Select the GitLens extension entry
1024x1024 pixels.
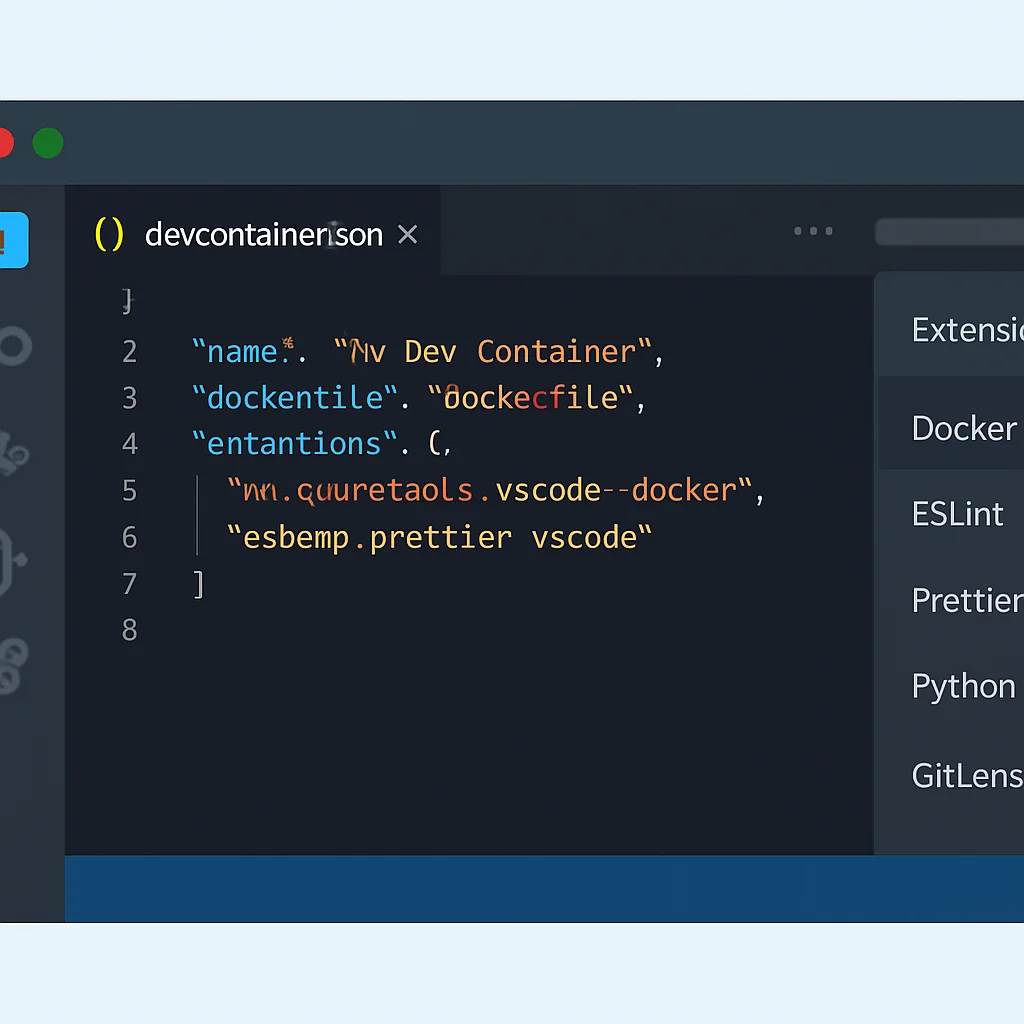point(968,776)
